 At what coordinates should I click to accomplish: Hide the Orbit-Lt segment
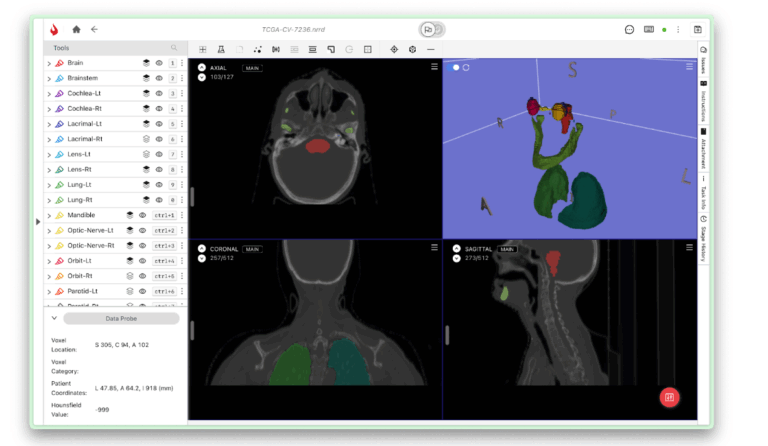coord(143,261)
